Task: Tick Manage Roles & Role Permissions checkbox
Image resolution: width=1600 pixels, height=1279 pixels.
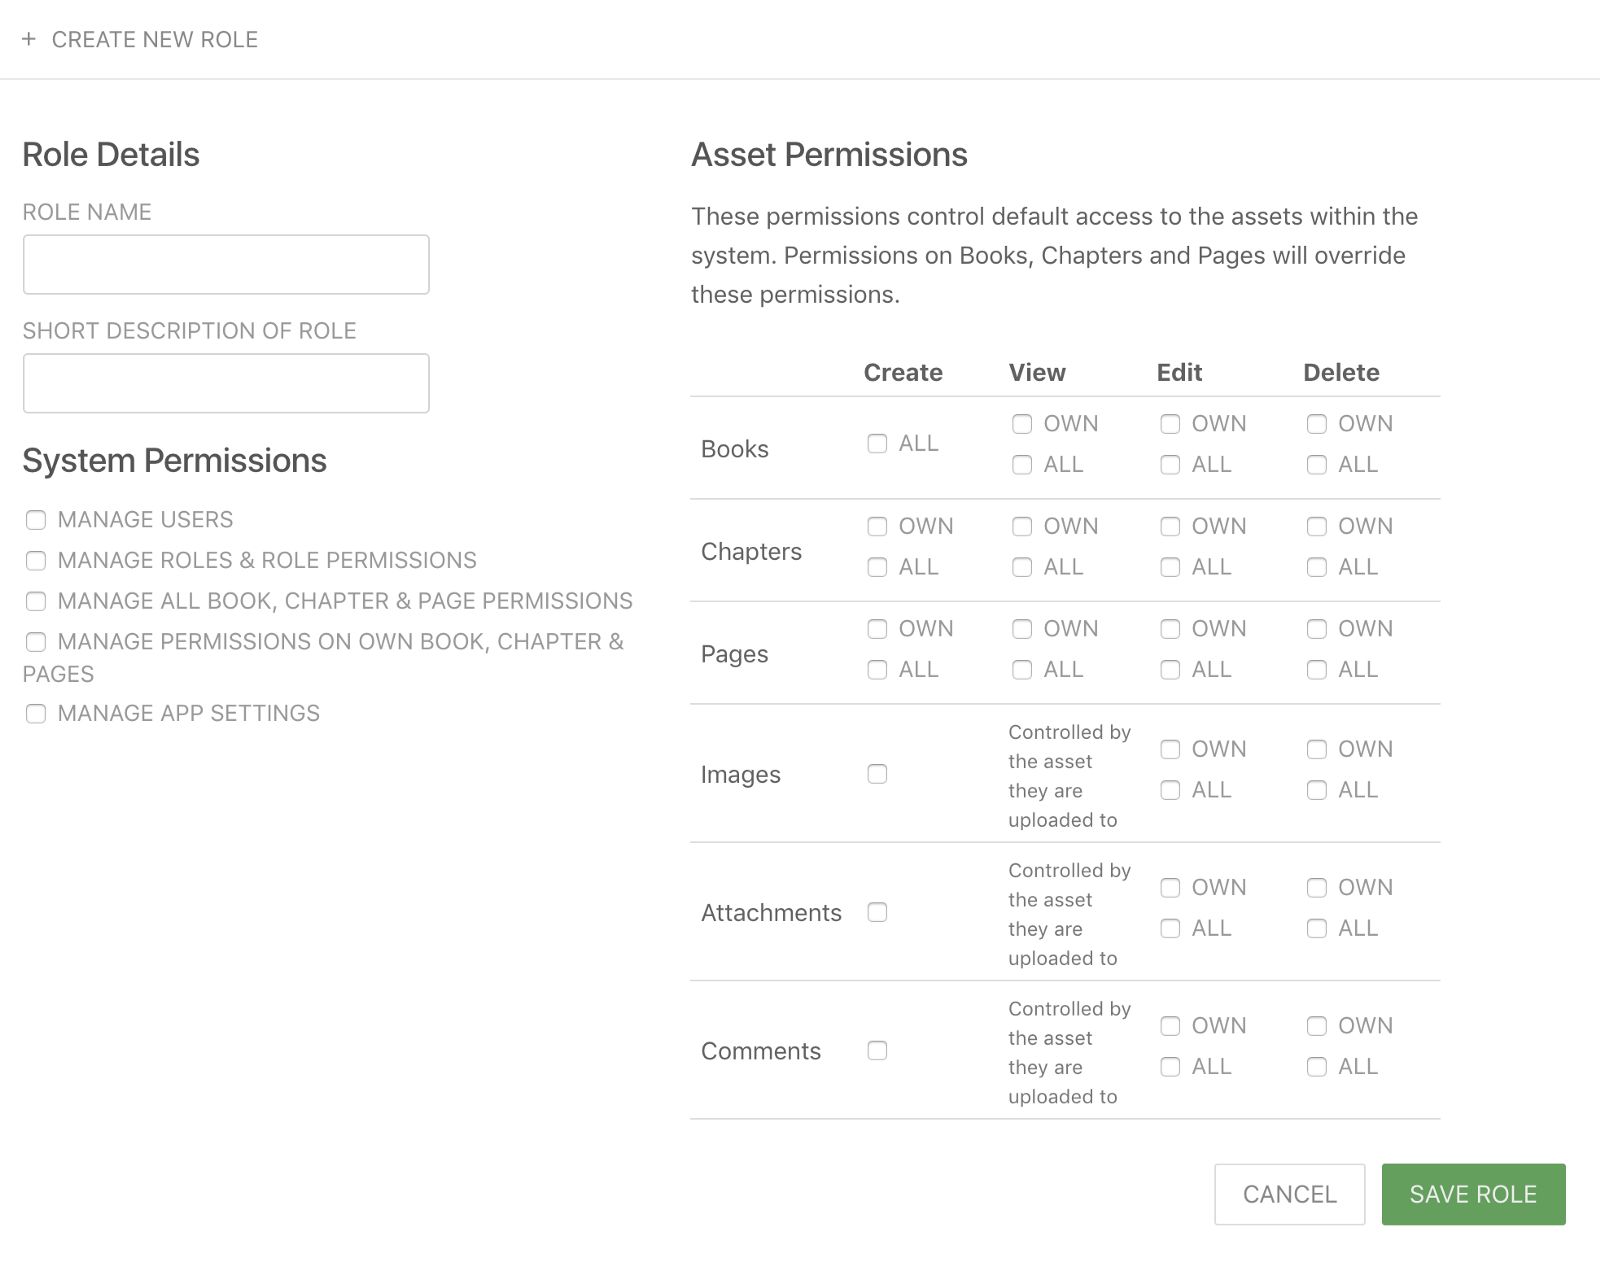Action: tap(36, 561)
